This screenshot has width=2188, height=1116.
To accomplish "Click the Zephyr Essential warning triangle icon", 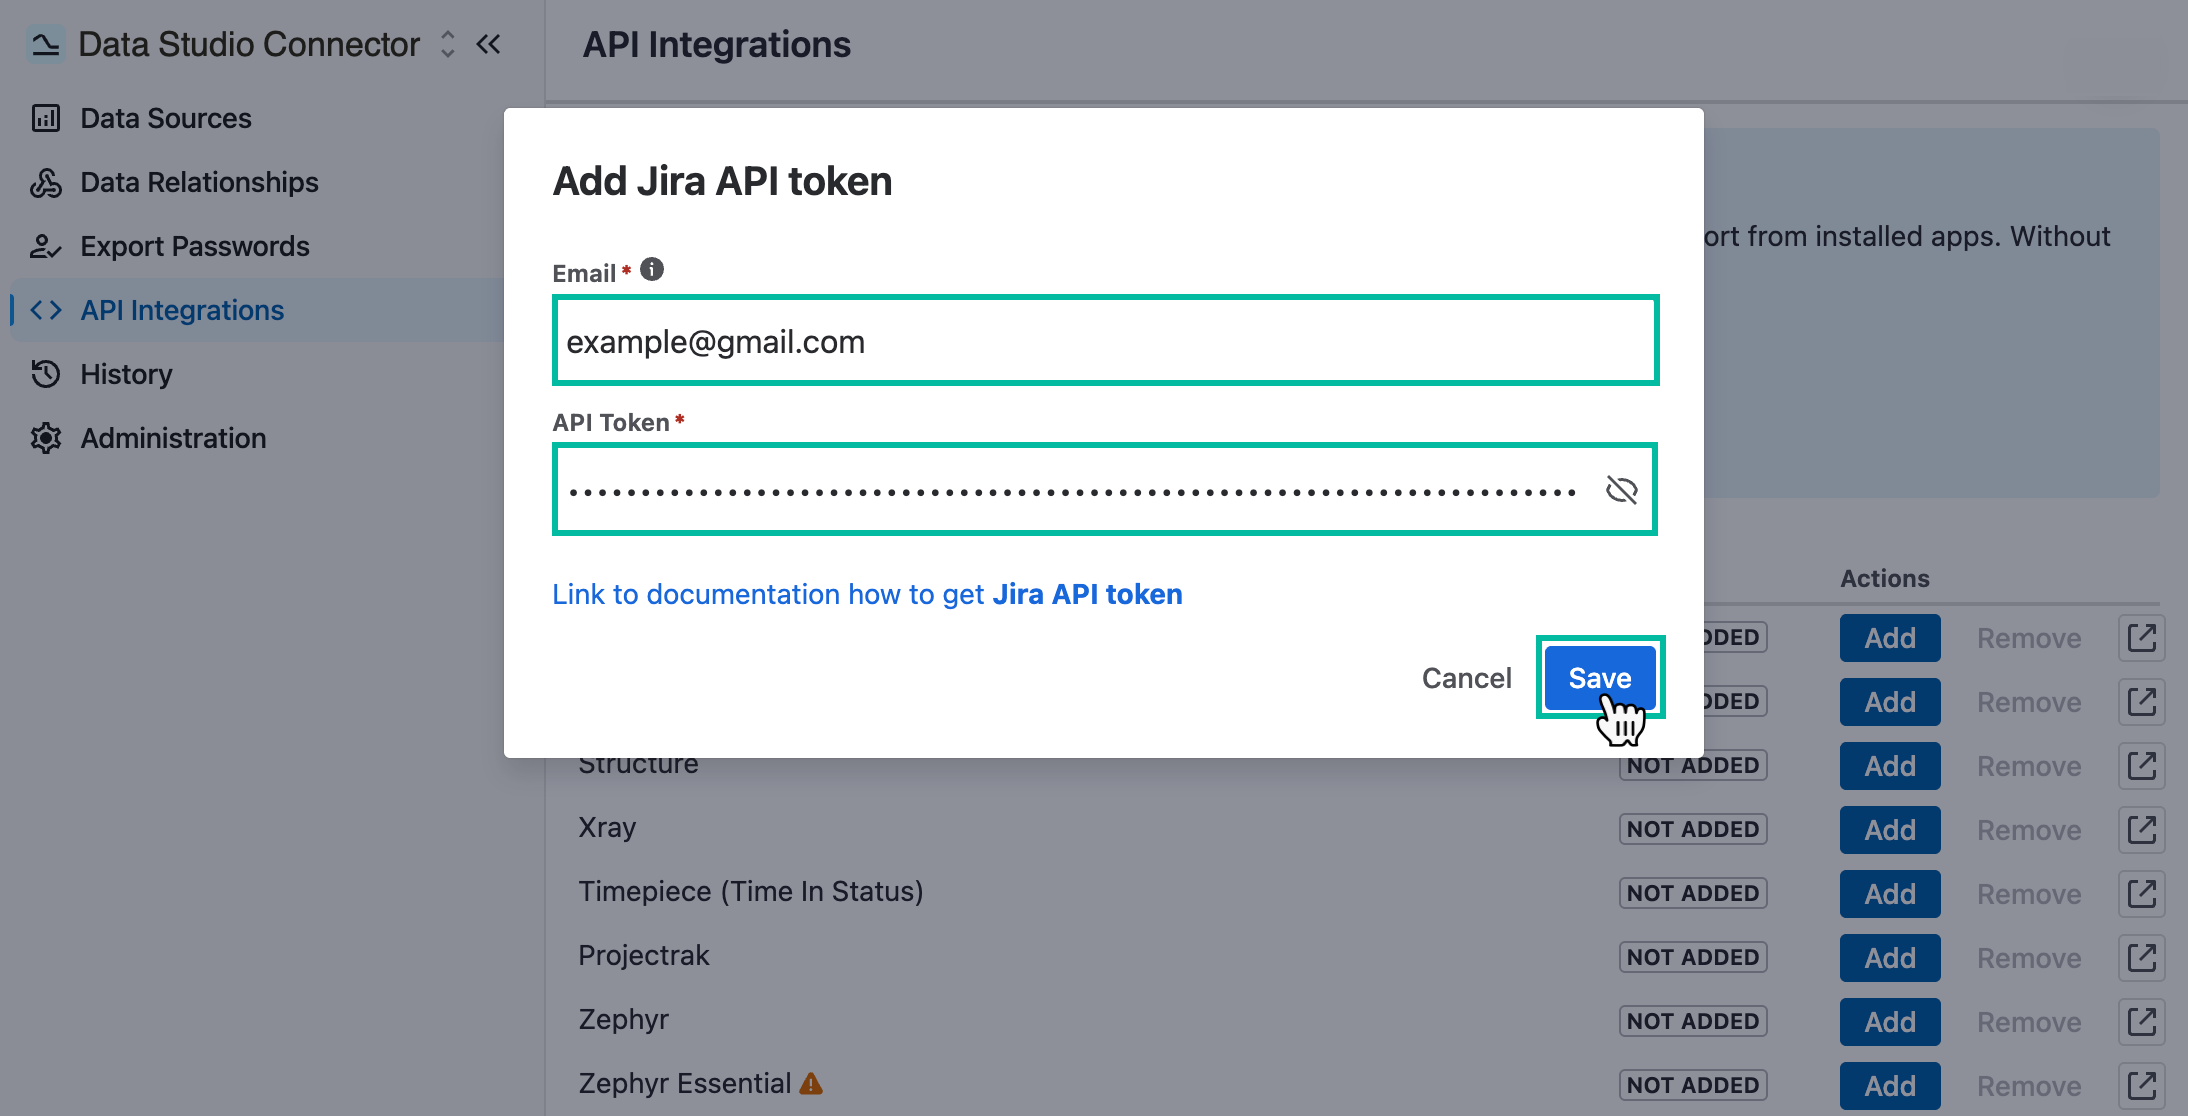I will pyautogui.click(x=811, y=1084).
